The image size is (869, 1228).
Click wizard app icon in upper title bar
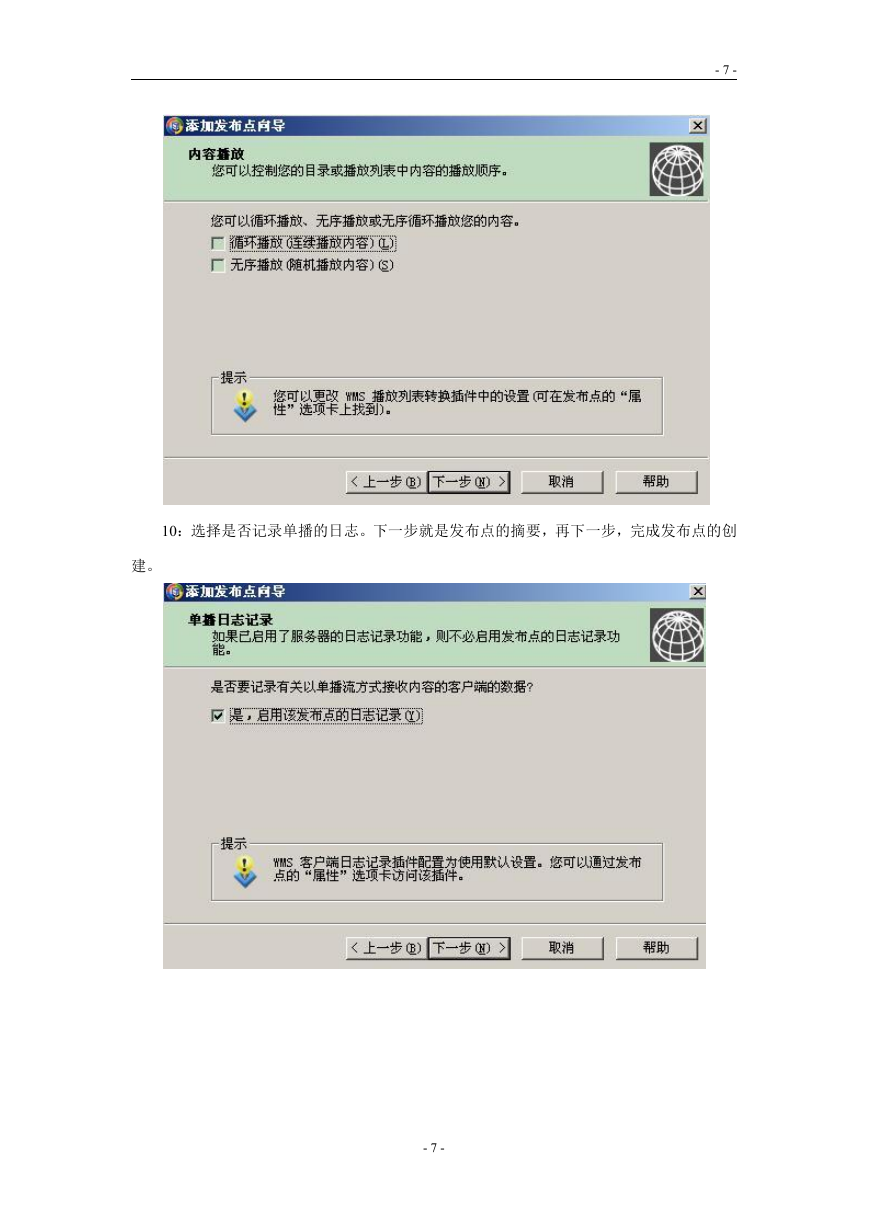click(174, 126)
